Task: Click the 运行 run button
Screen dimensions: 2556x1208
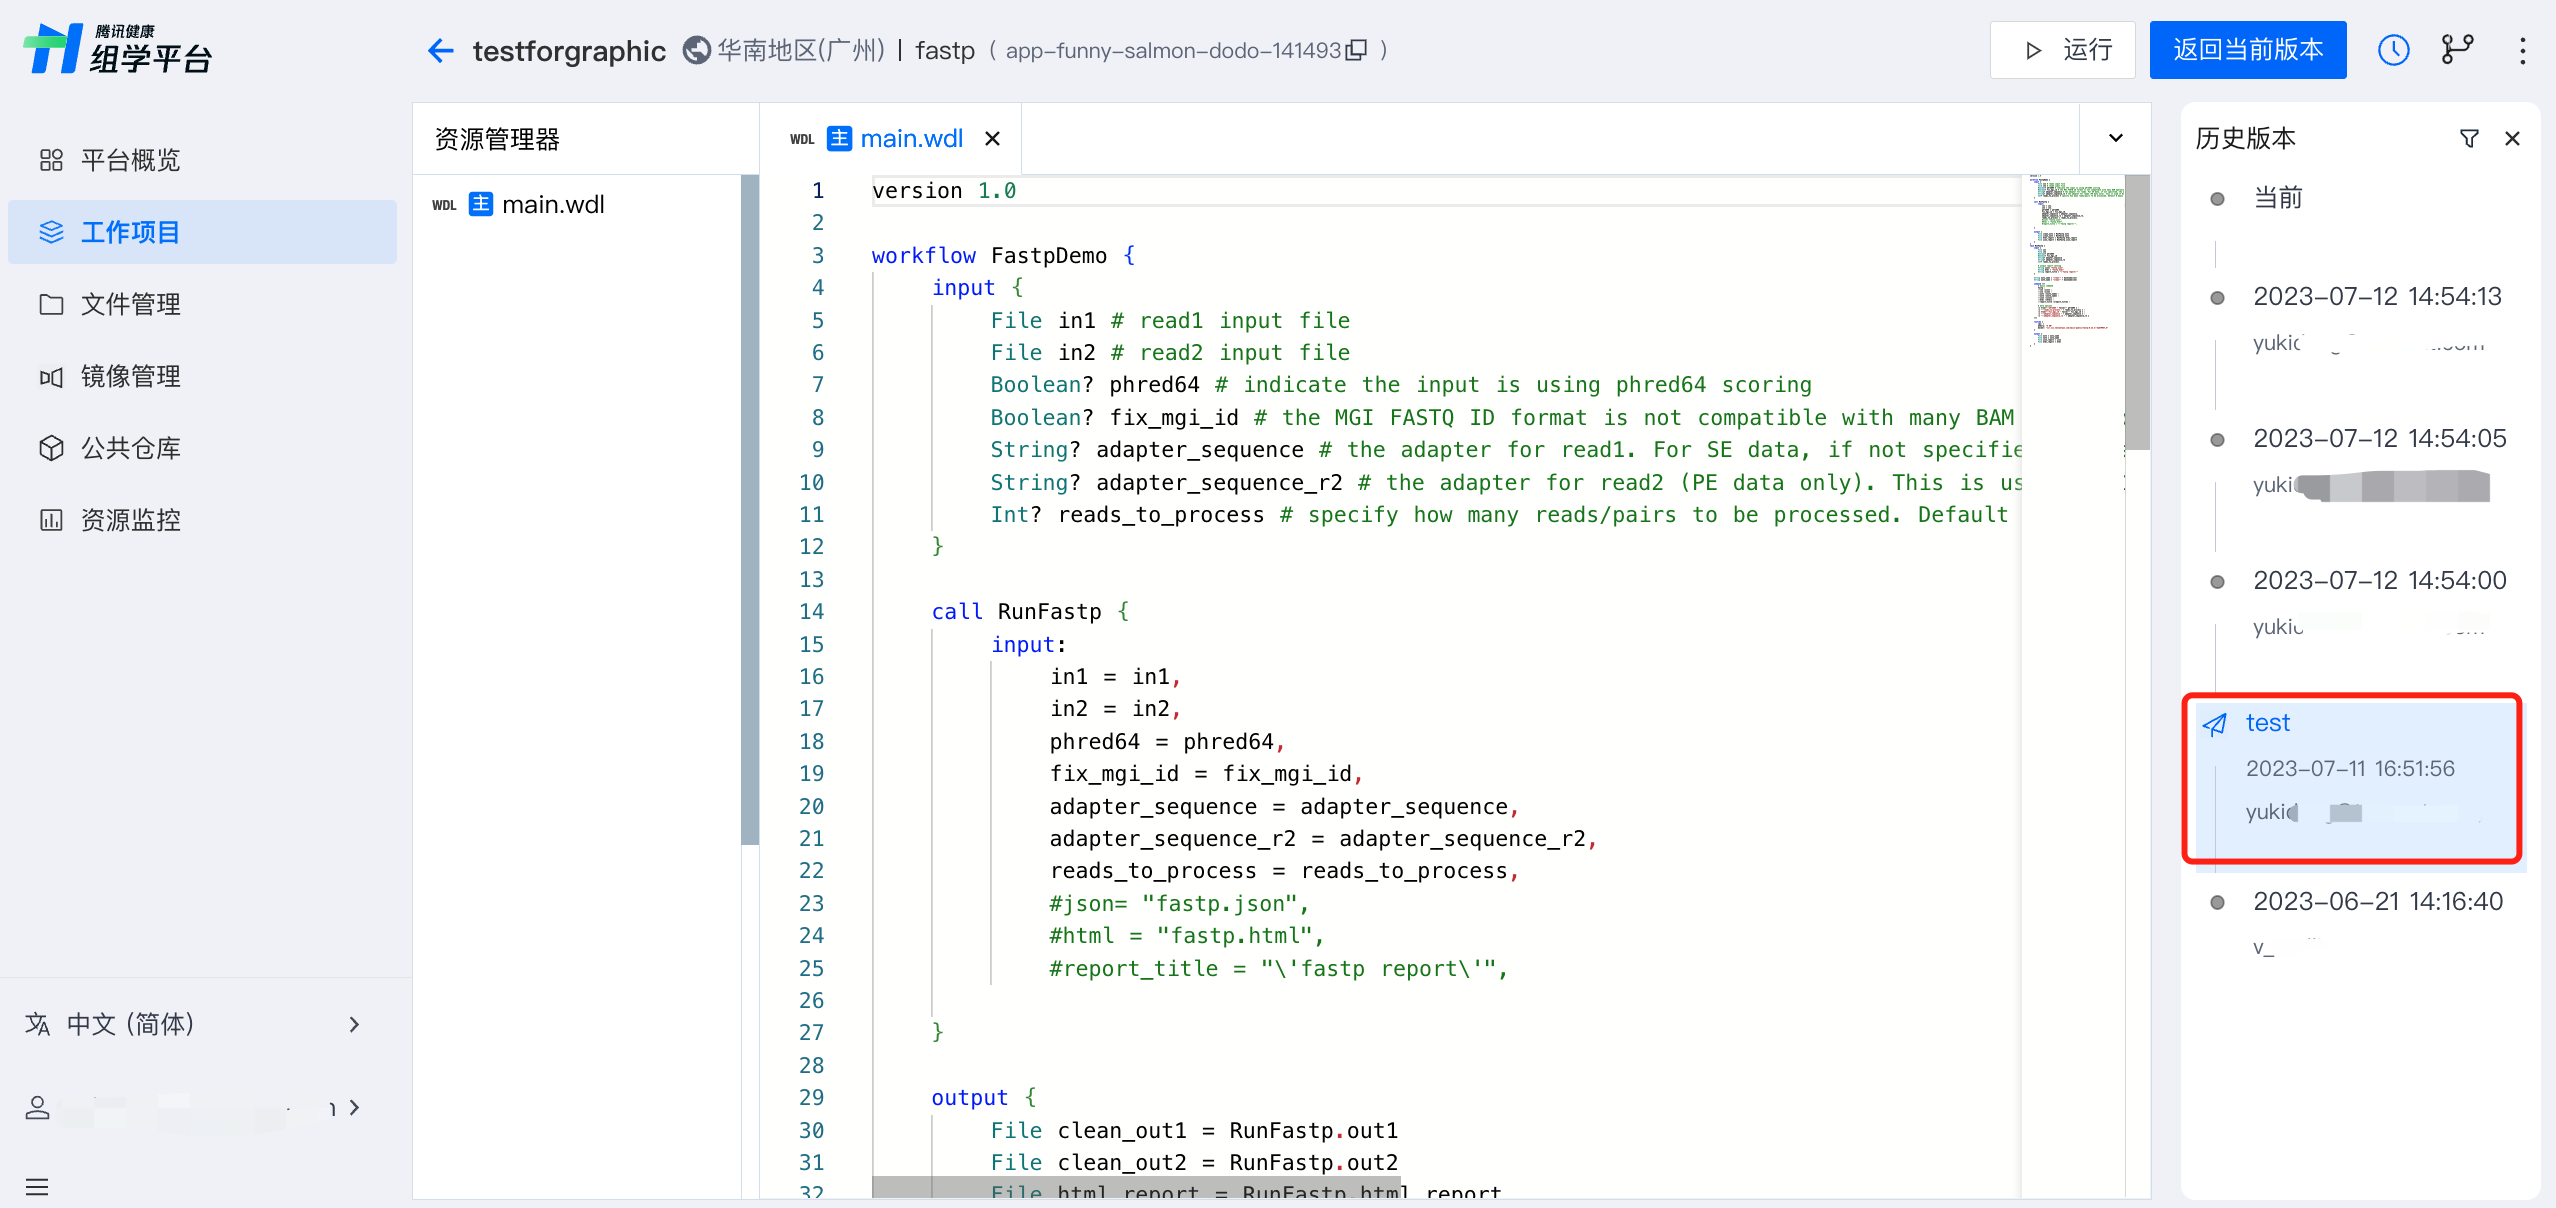Action: point(2063,50)
